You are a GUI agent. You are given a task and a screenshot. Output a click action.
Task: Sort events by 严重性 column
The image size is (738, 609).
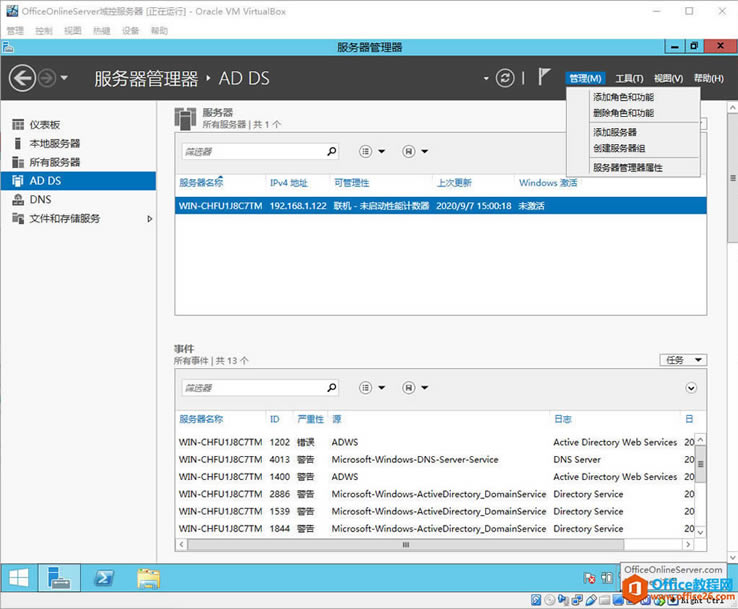point(310,419)
